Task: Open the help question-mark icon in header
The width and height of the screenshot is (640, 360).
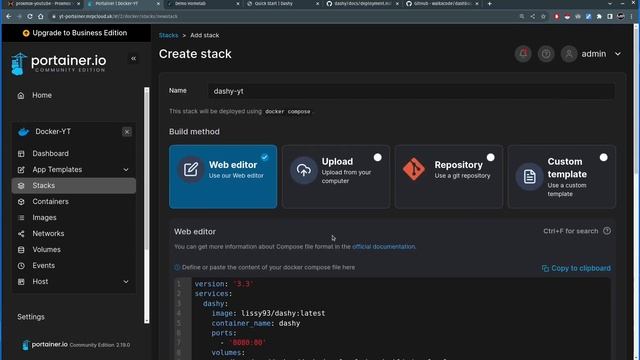Action: [546, 54]
